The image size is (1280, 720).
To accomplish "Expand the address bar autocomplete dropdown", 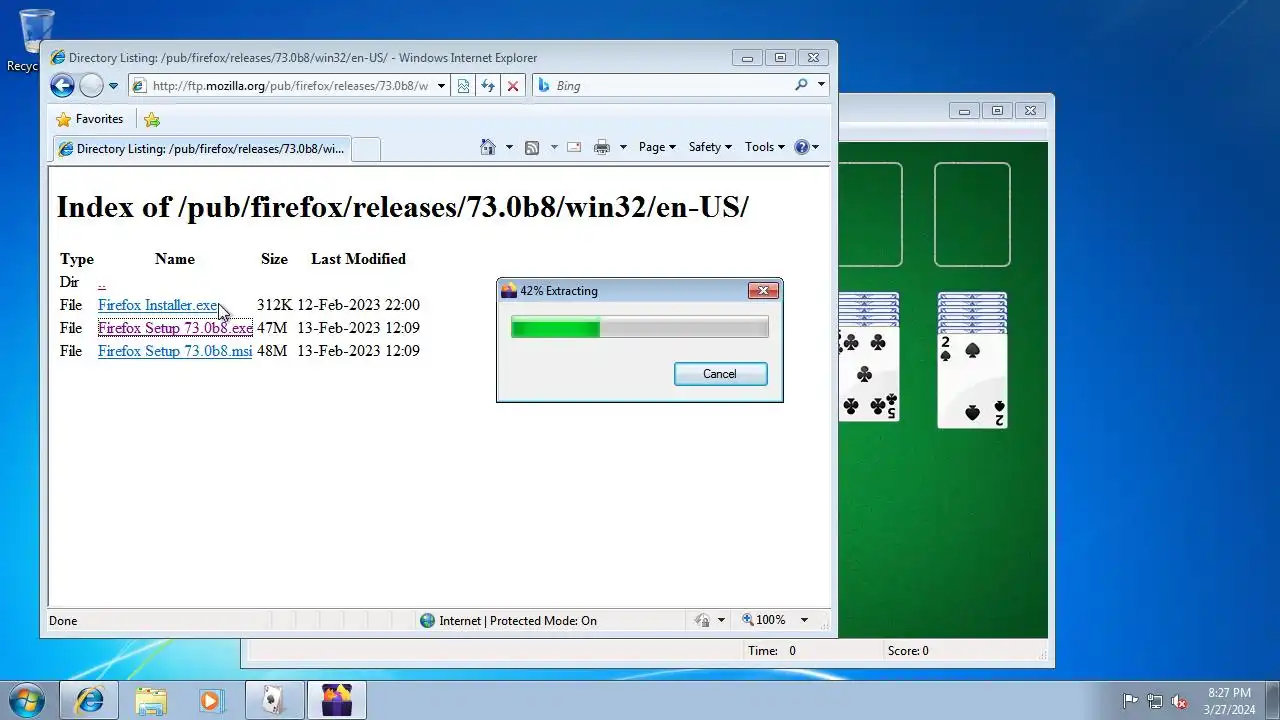I will point(441,86).
